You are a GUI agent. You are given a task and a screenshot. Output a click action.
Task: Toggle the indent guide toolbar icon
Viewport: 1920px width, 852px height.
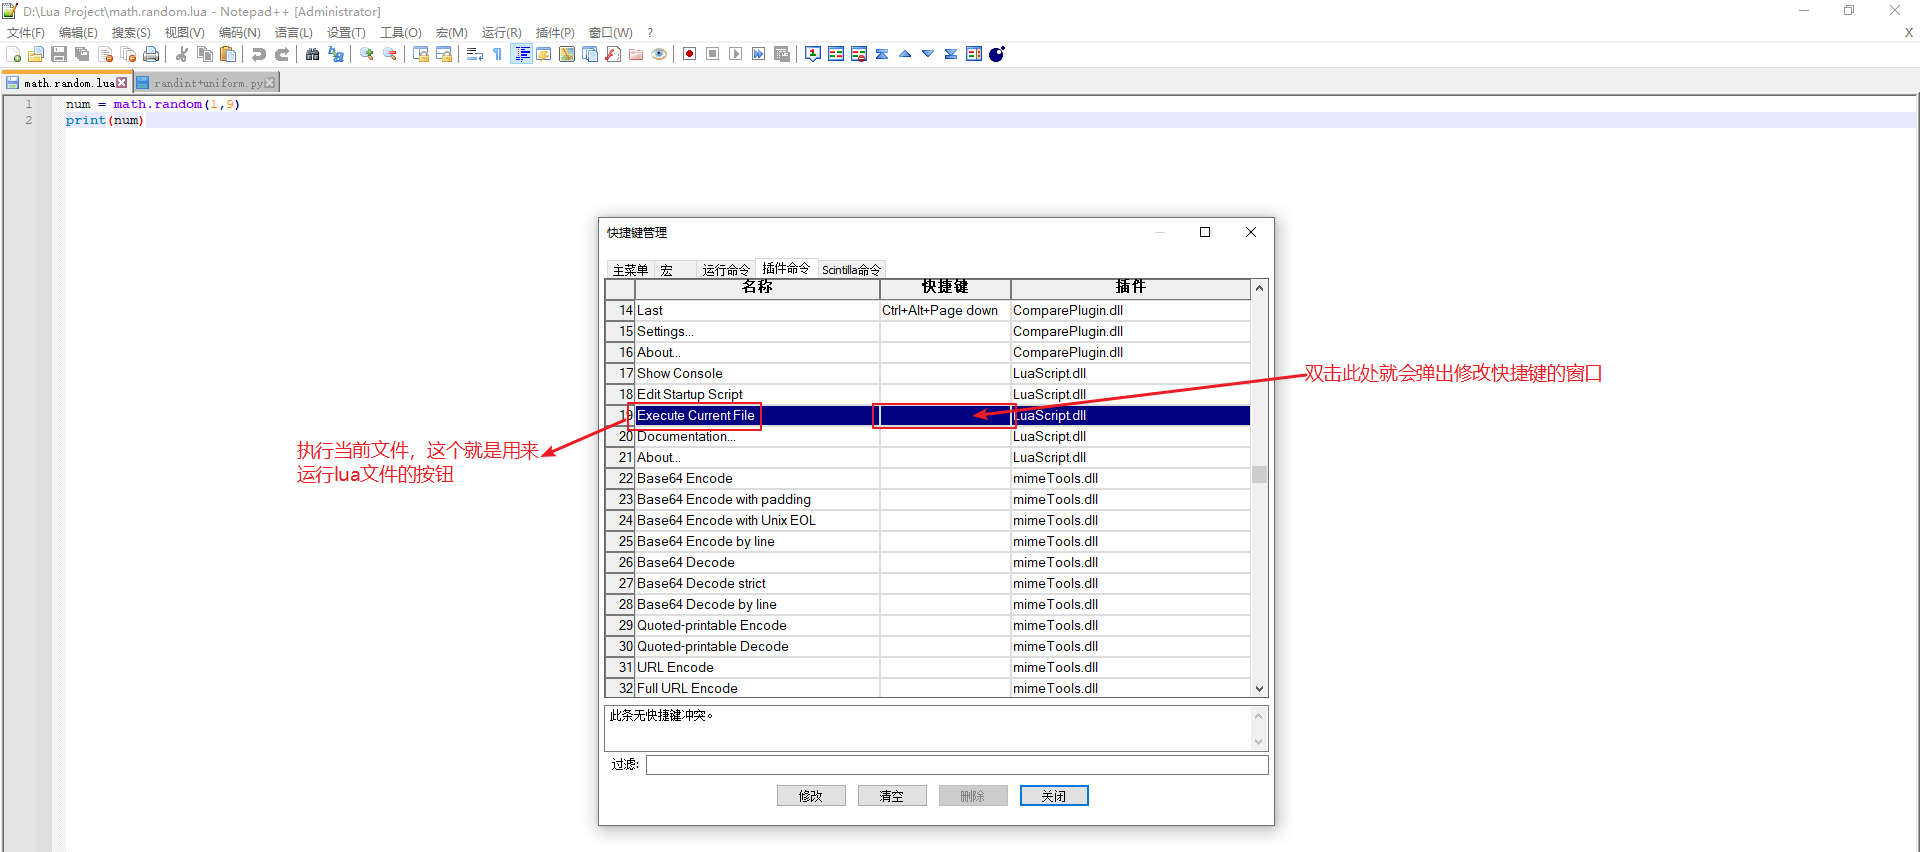pos(521,54)
